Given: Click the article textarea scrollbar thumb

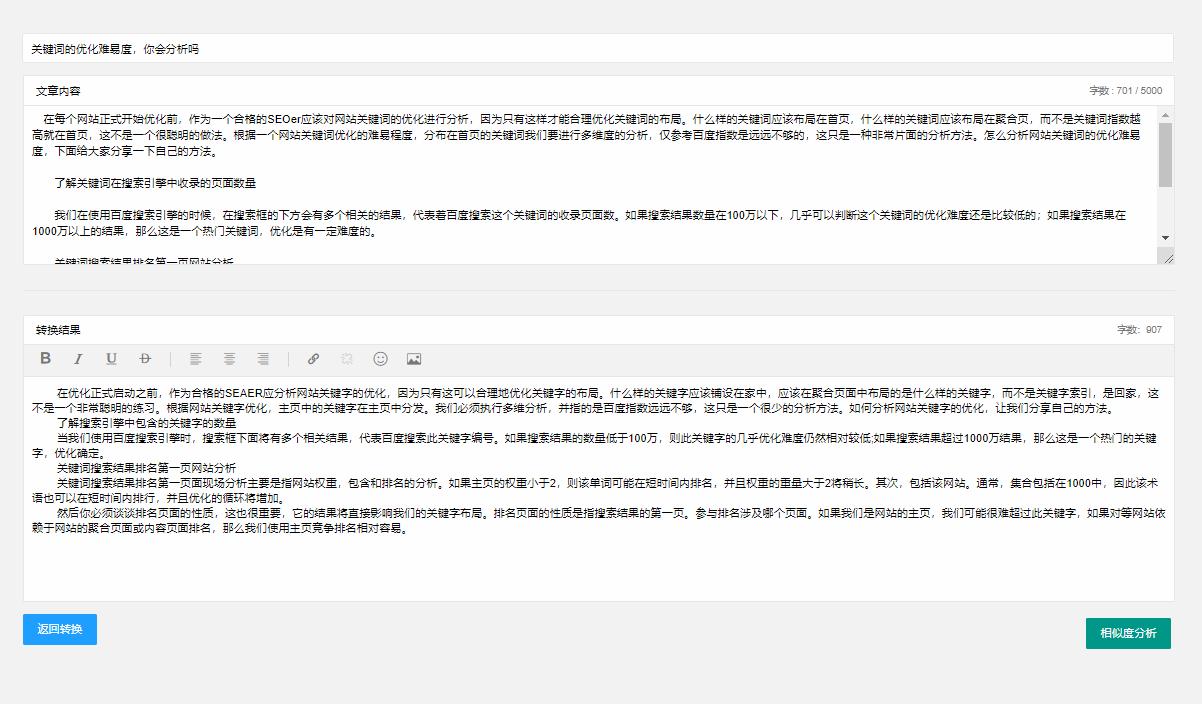Looking at the screenshot, I should tap(1165, 155).
